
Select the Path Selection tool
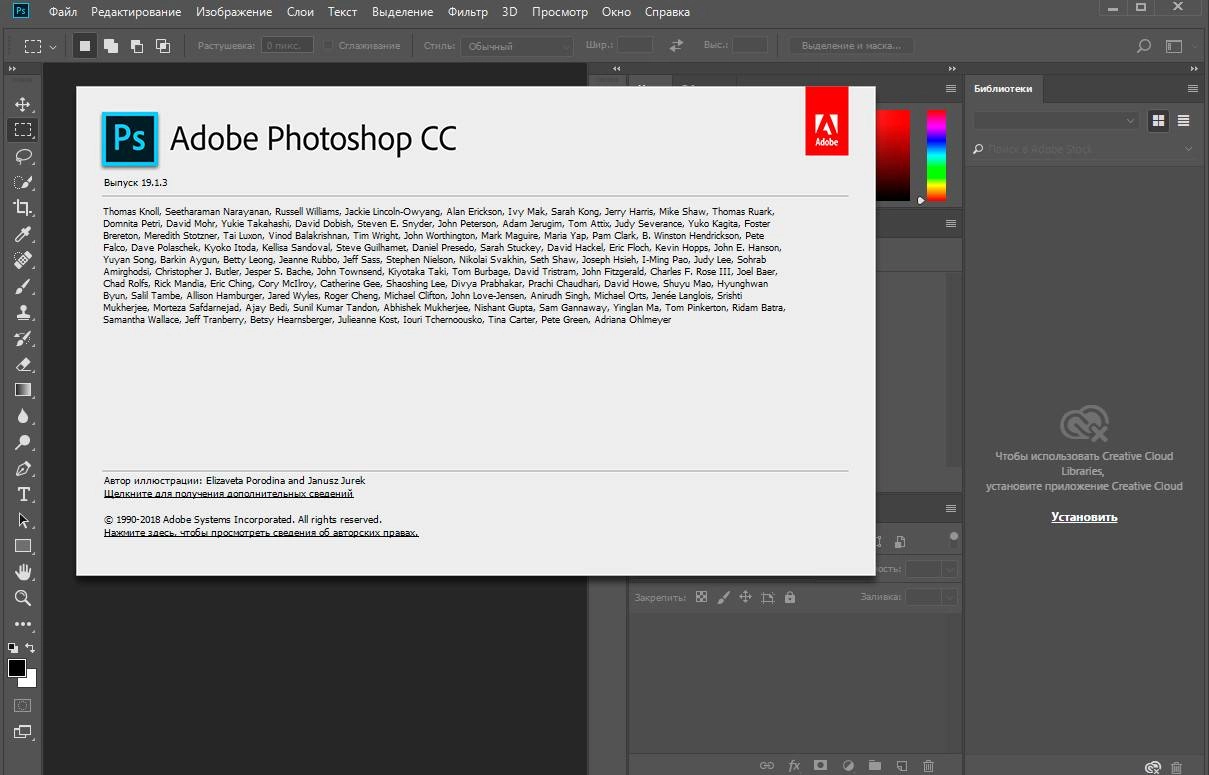coord(22,520)
